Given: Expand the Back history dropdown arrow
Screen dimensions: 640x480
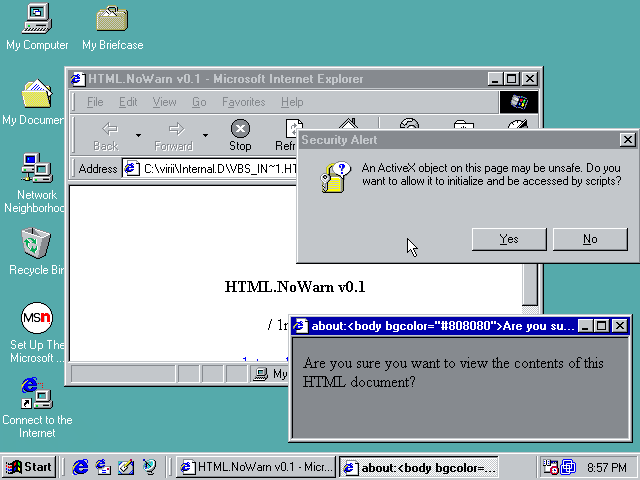Looking at the screenshot, I should 138,136.
